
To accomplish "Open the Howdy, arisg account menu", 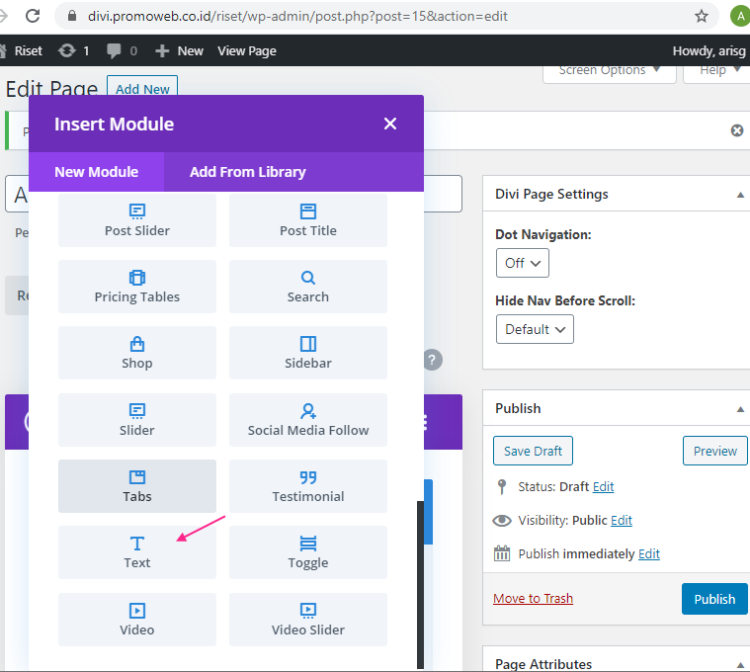I will point(709,51).
